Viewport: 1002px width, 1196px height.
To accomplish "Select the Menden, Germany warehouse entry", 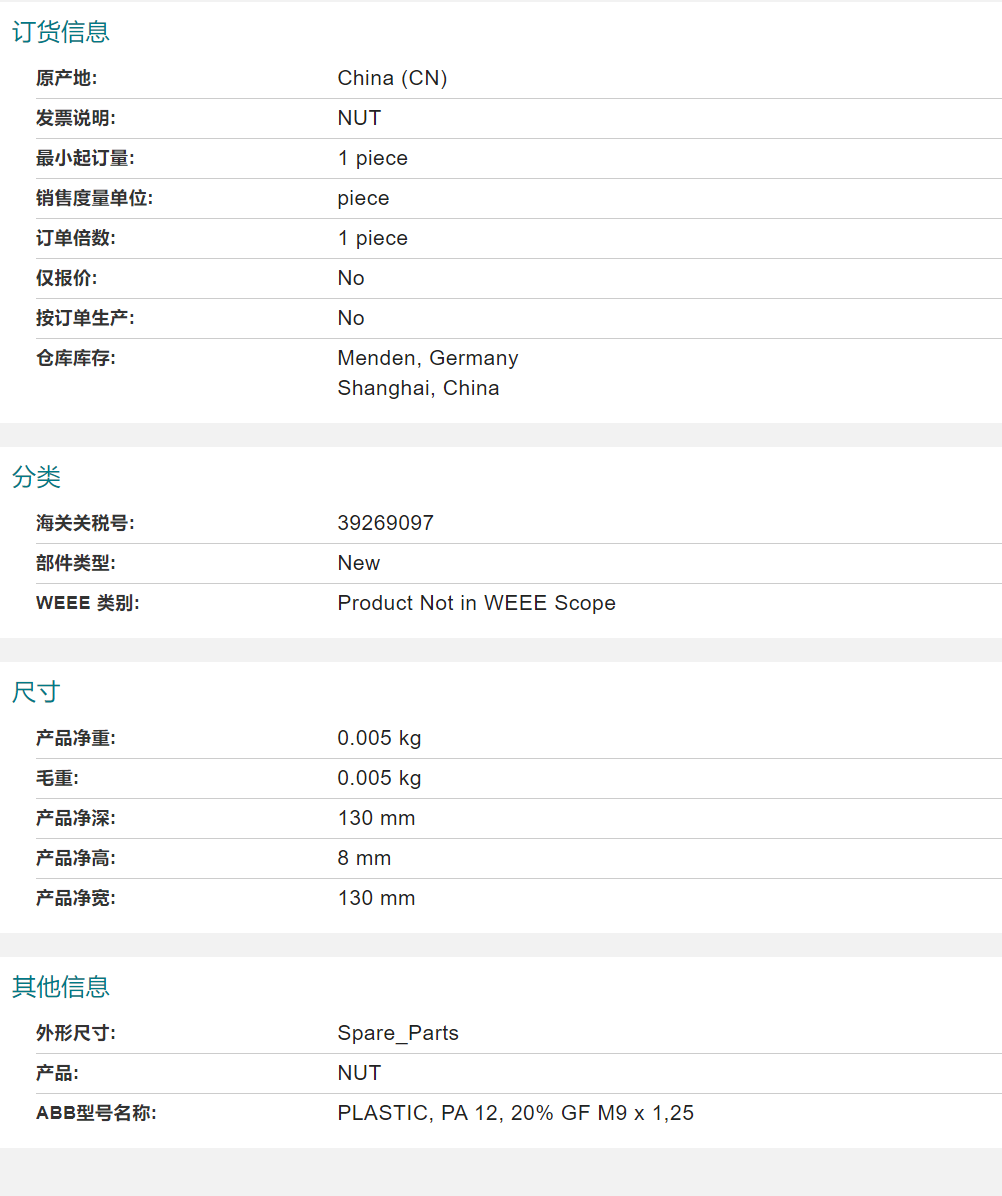I will [427, 358].
